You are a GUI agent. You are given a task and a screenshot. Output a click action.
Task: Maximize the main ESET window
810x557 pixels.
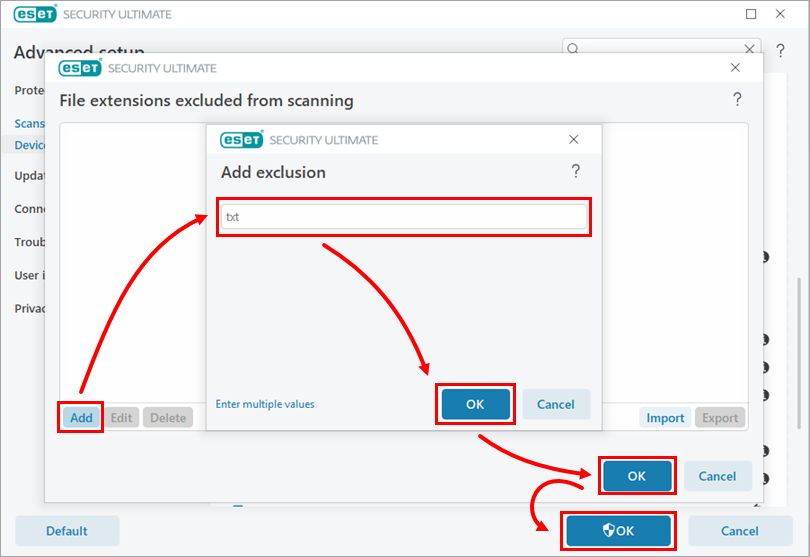(x=751, y=14)
